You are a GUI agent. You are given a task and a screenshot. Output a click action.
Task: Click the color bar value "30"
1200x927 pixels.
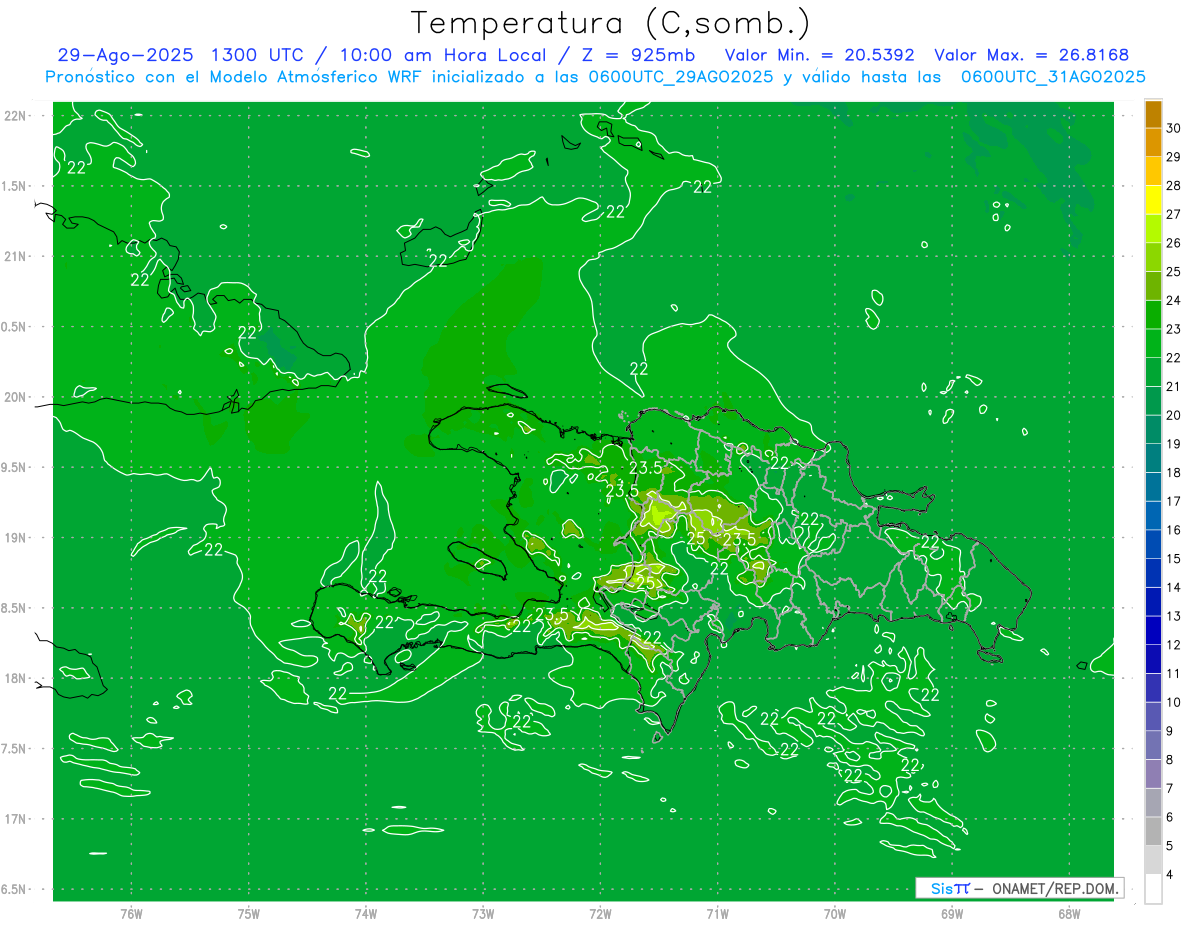[x=1174, y=128]
